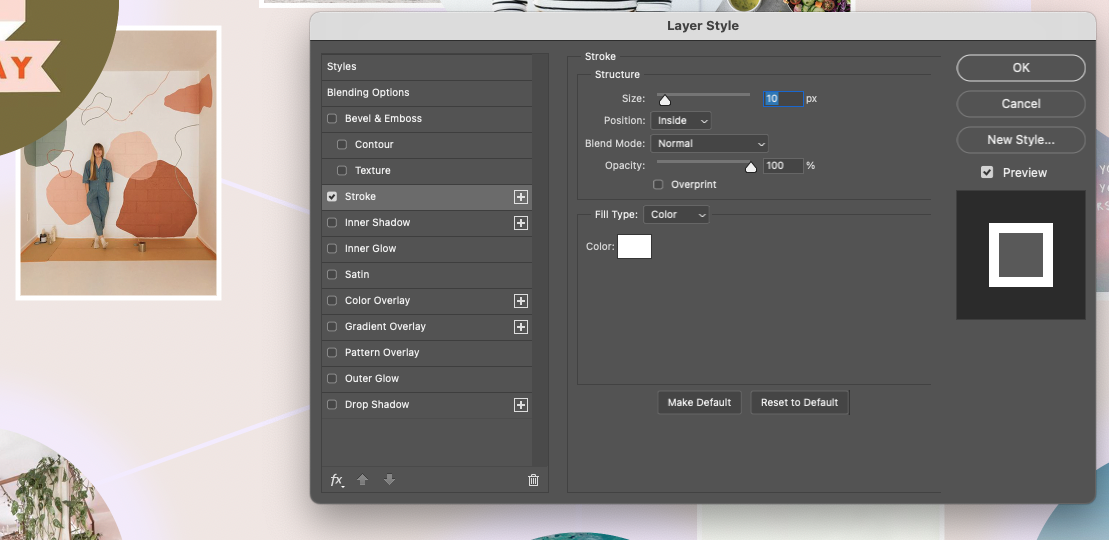Uncheck the Preview checkbox
The image size is (1109, 540).
[x=987, y=173]
